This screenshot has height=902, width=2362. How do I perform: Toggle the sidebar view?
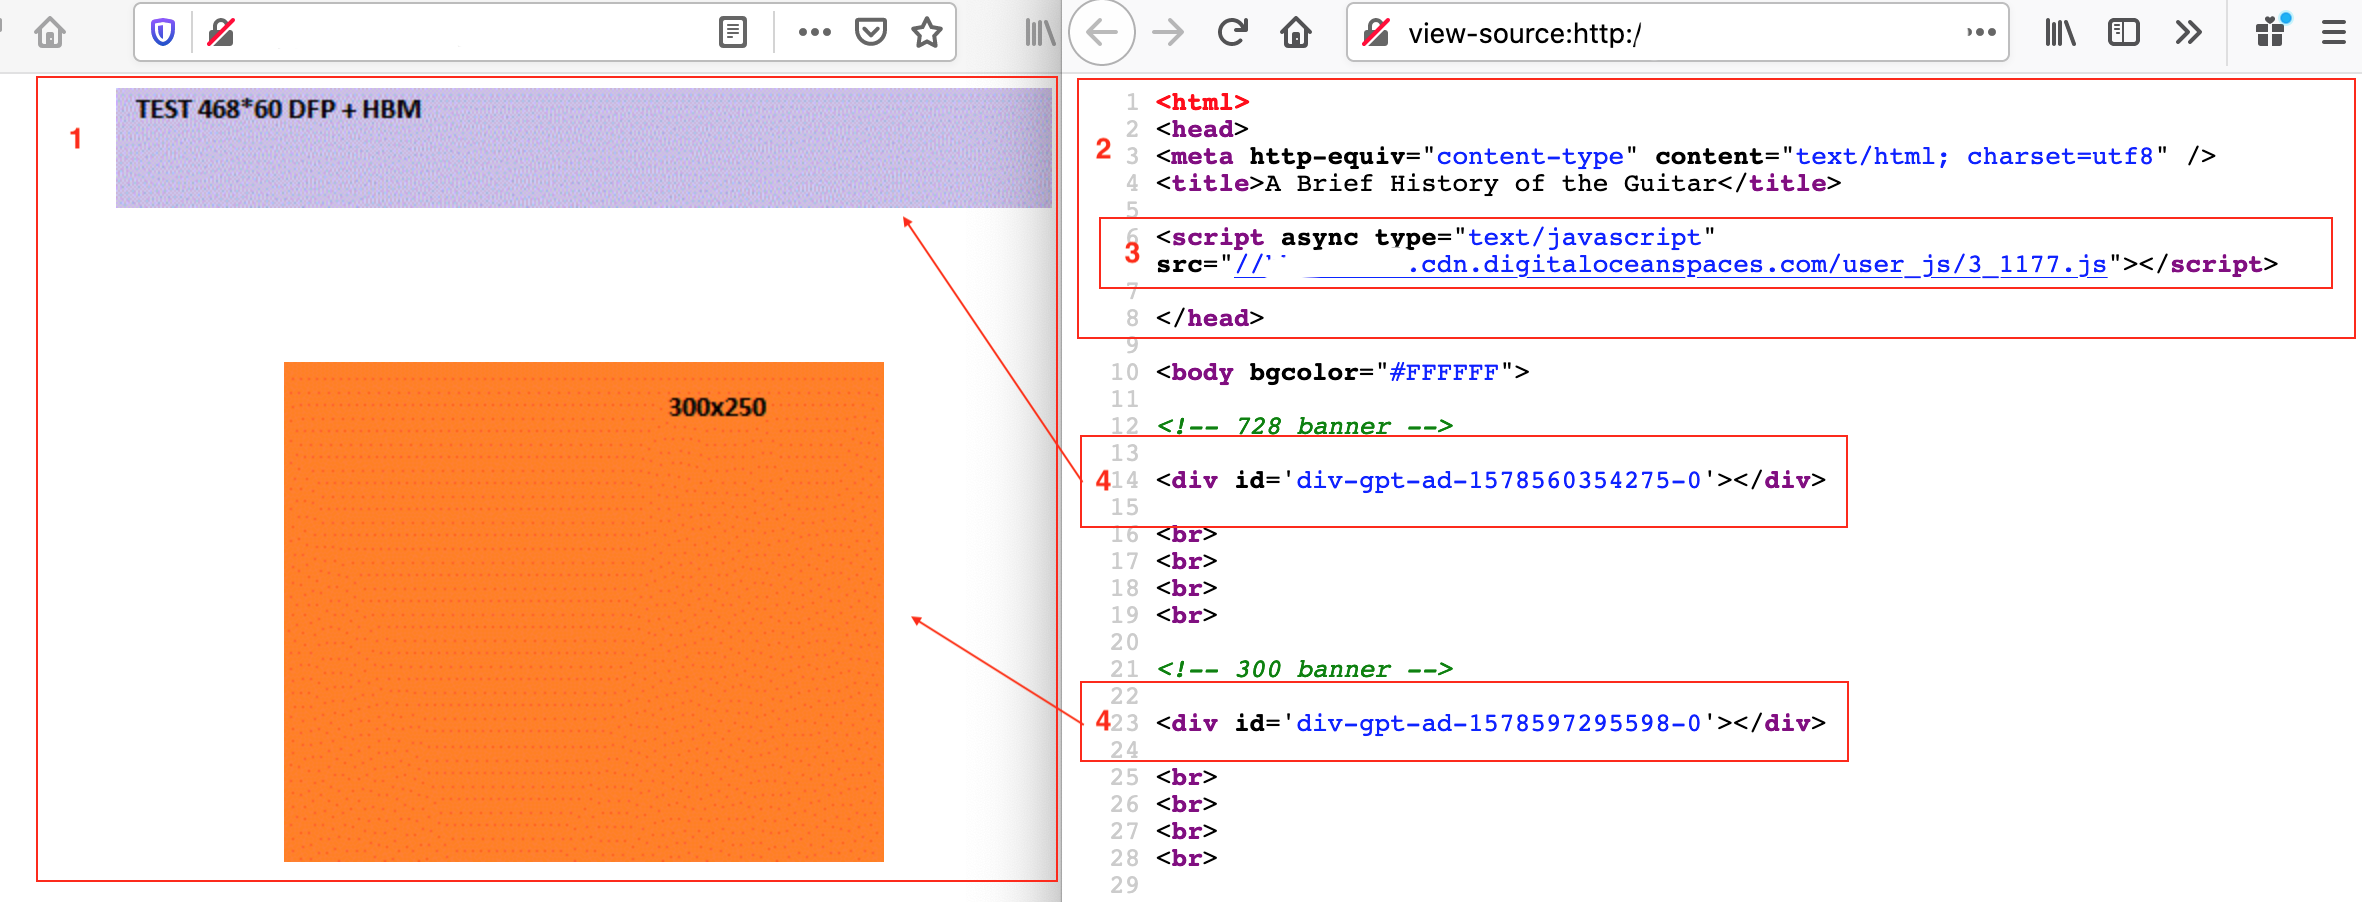pos(2123,33)
